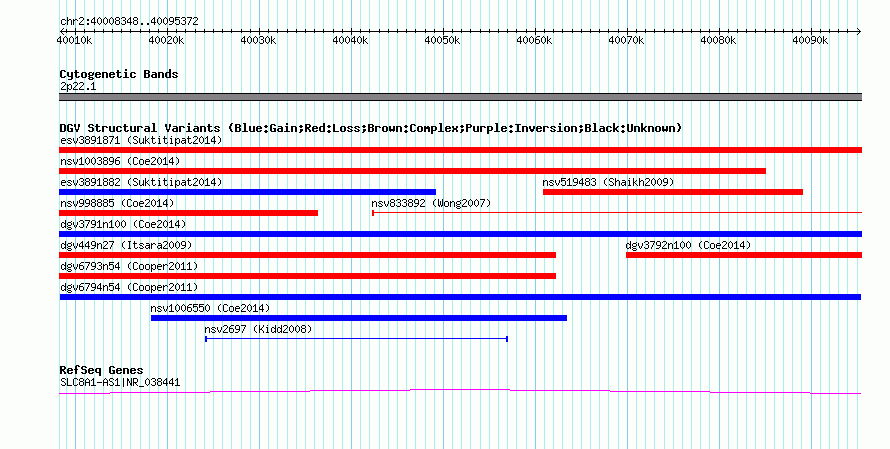Click the chr2:40008348..40095372 region label
The height and width of the screenshot is (449, 890).
pos(129,21)
